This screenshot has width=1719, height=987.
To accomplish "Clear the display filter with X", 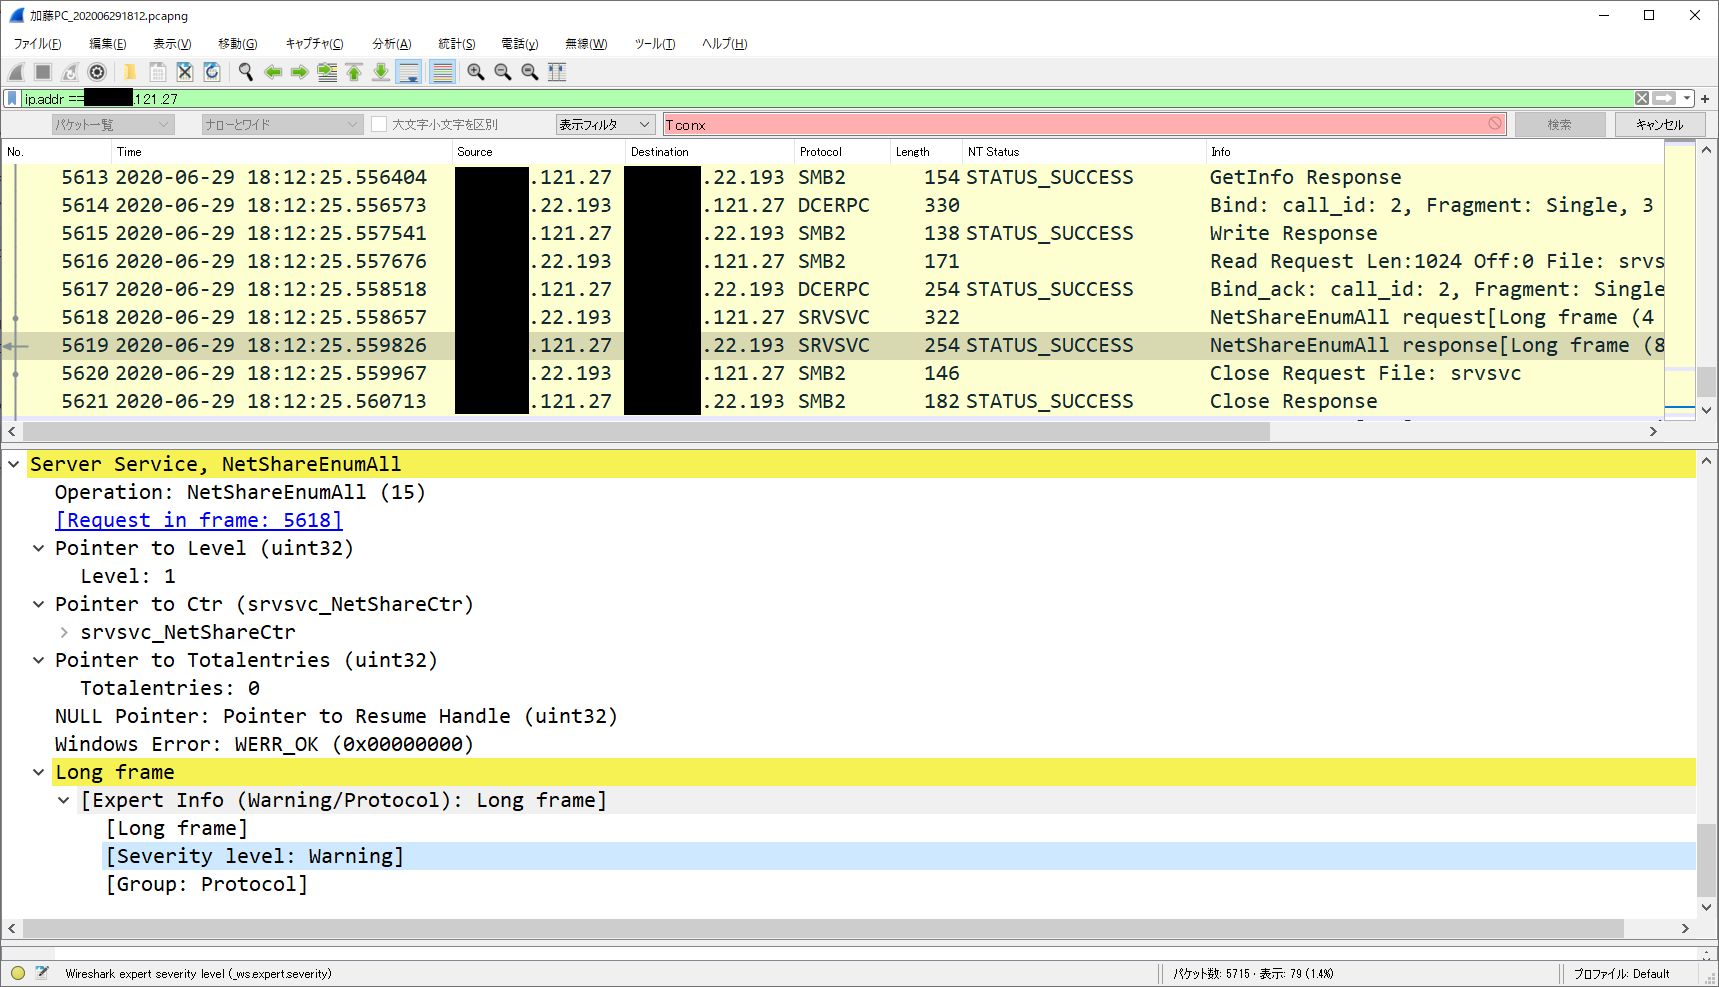I will coord(1642,98).
